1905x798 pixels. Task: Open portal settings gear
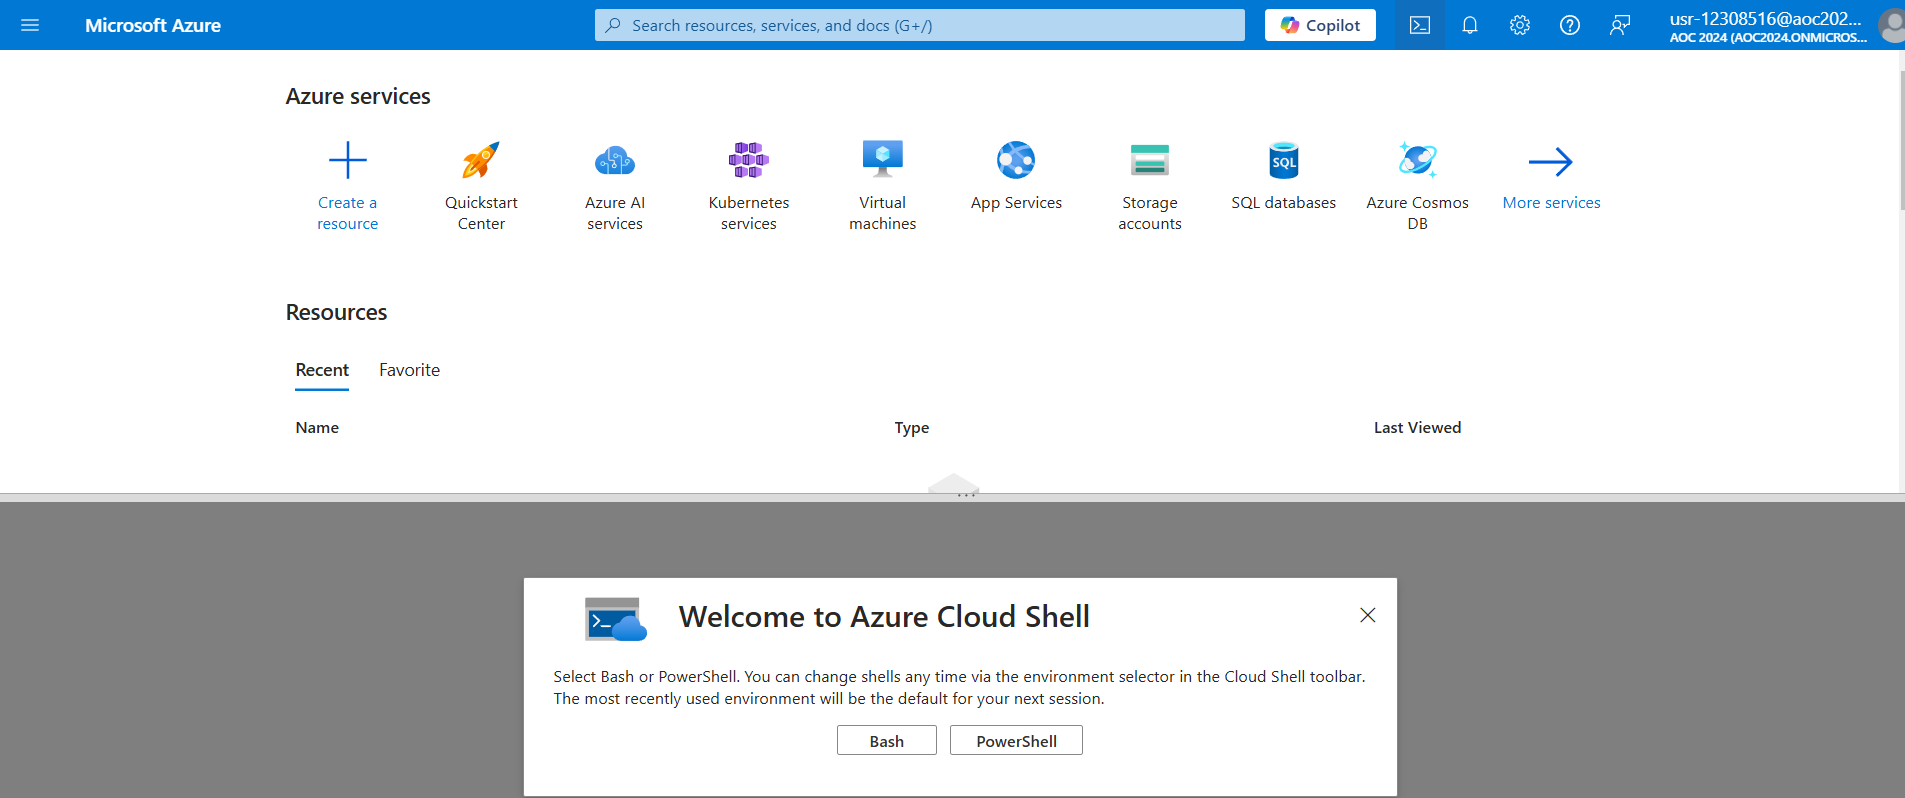coord(1520,25)
